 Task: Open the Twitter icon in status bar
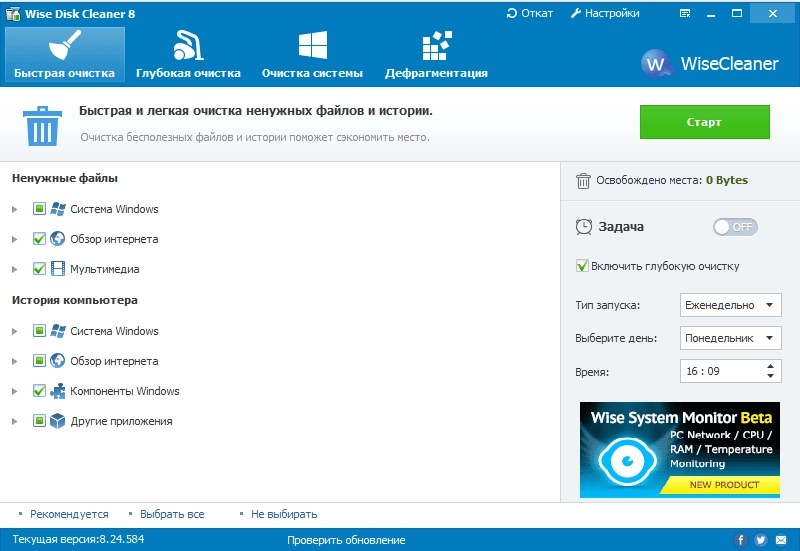pos(761,540)
